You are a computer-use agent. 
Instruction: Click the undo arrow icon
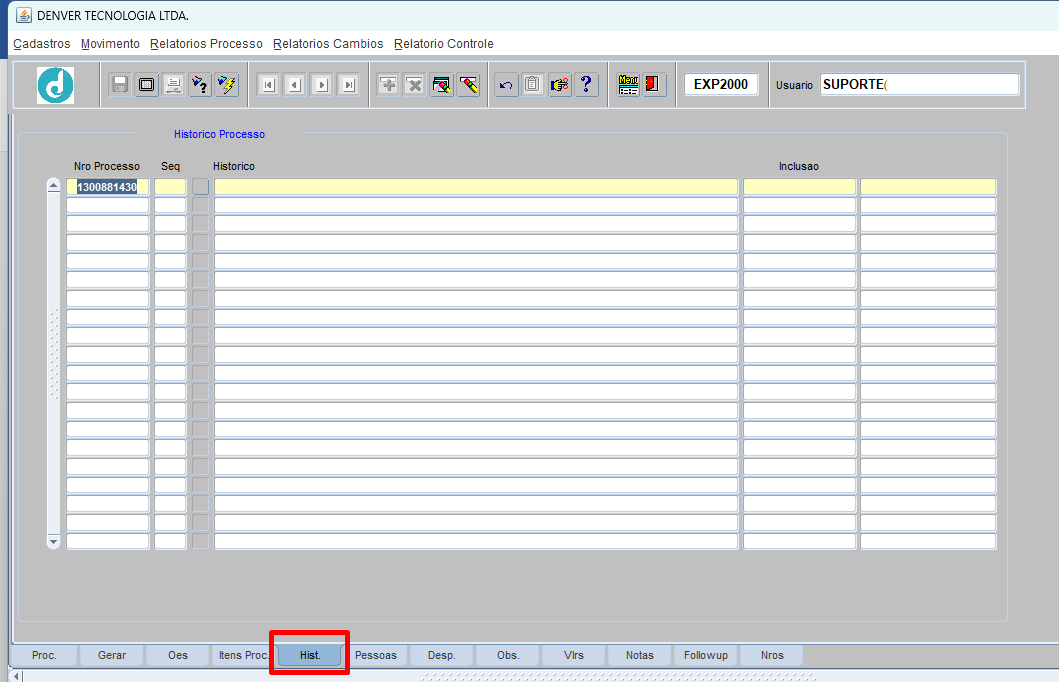pos(506,85)
